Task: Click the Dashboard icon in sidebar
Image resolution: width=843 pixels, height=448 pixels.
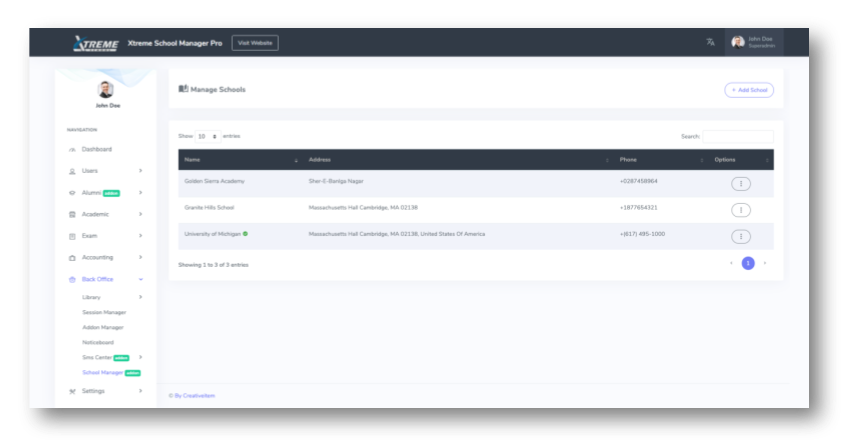Action: point(72,150)
